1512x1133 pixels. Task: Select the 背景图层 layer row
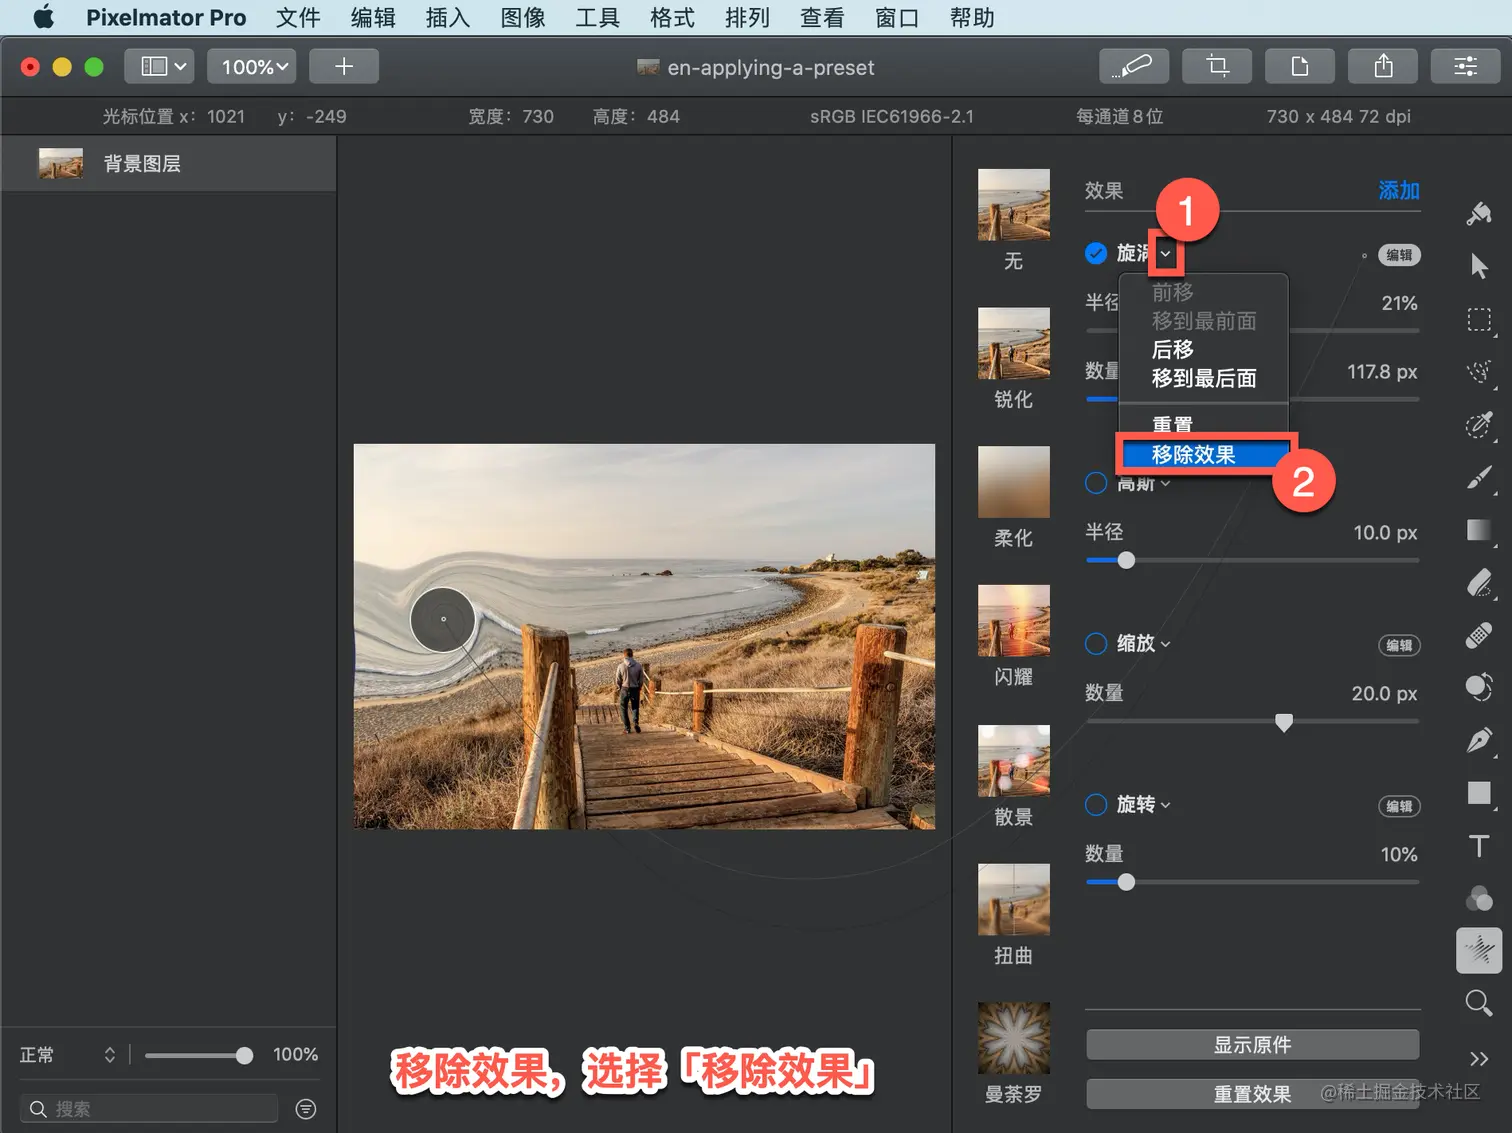[x=168, y=163]
